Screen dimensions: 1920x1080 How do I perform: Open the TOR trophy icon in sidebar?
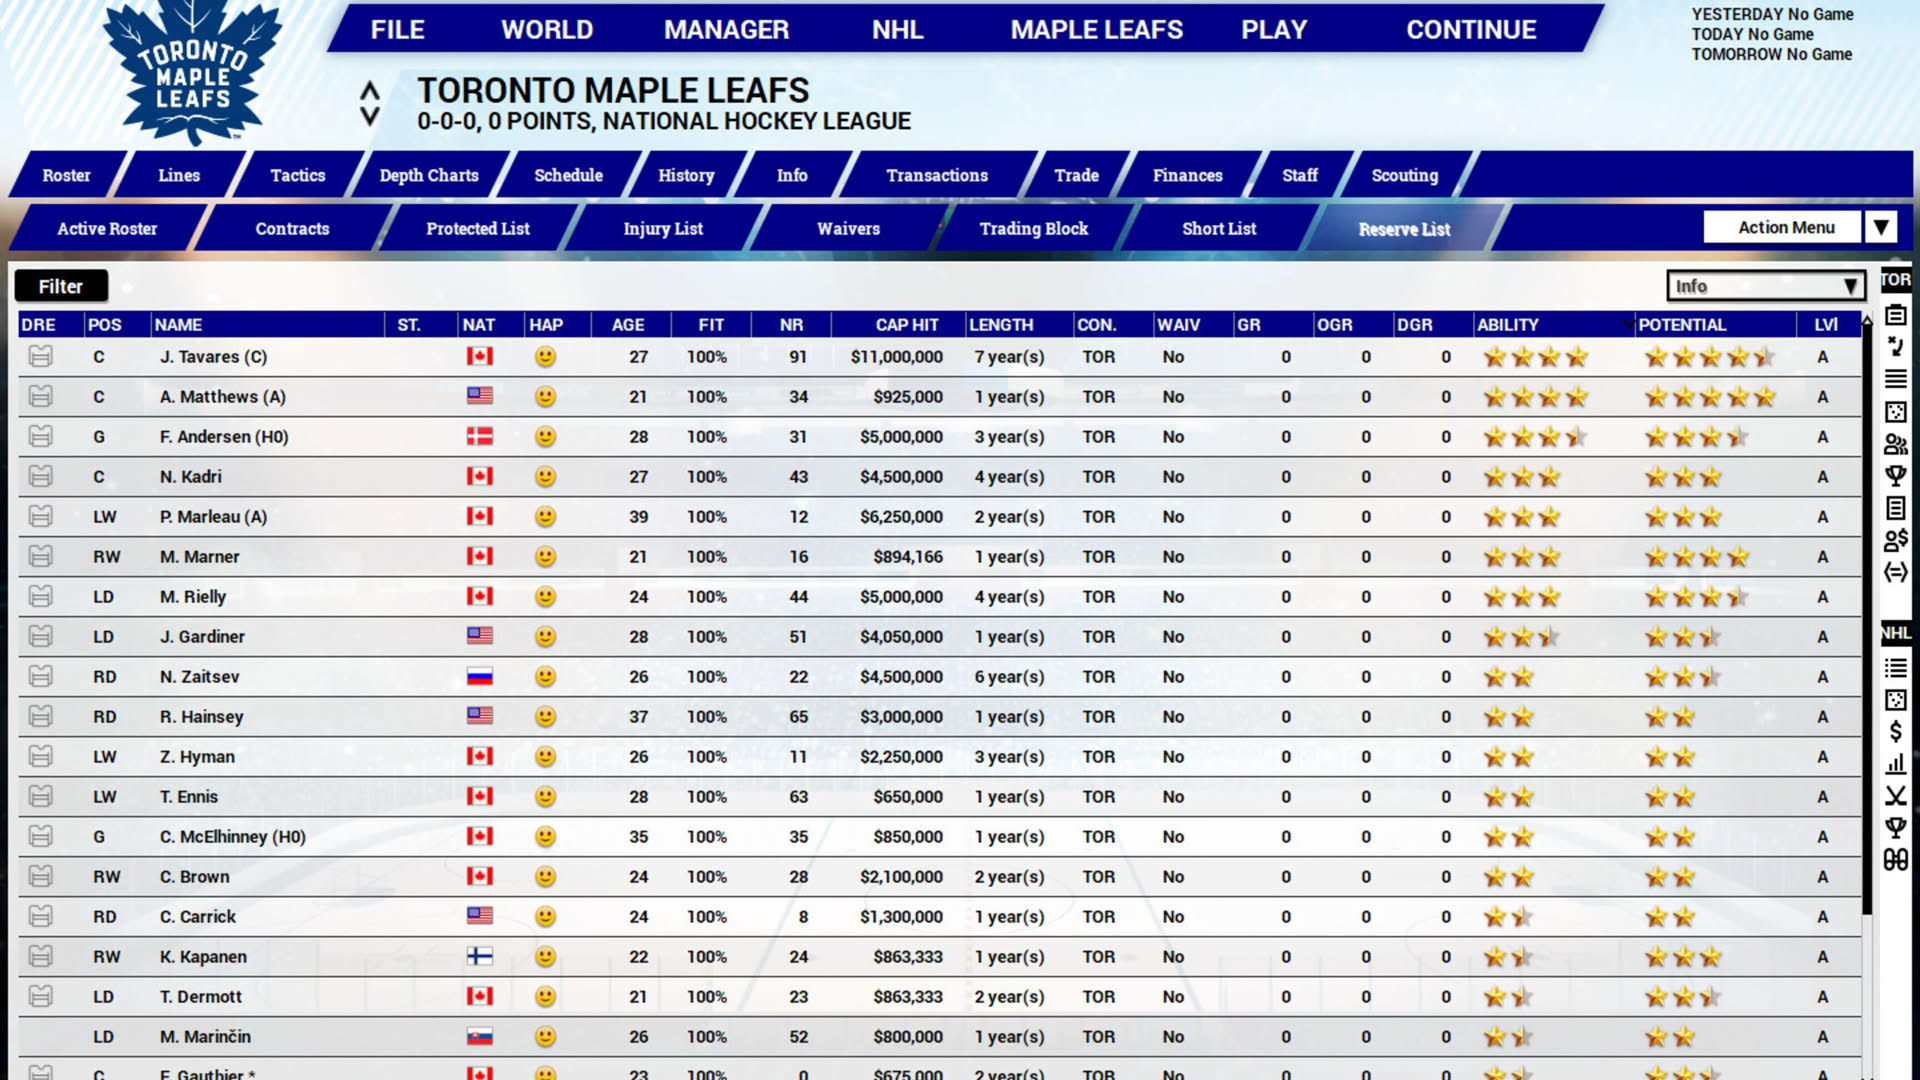coord(1895,476)
